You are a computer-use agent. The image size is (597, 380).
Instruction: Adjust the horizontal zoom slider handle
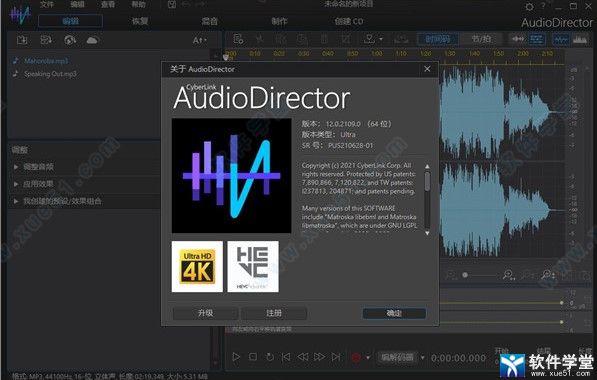pos(465,275)
